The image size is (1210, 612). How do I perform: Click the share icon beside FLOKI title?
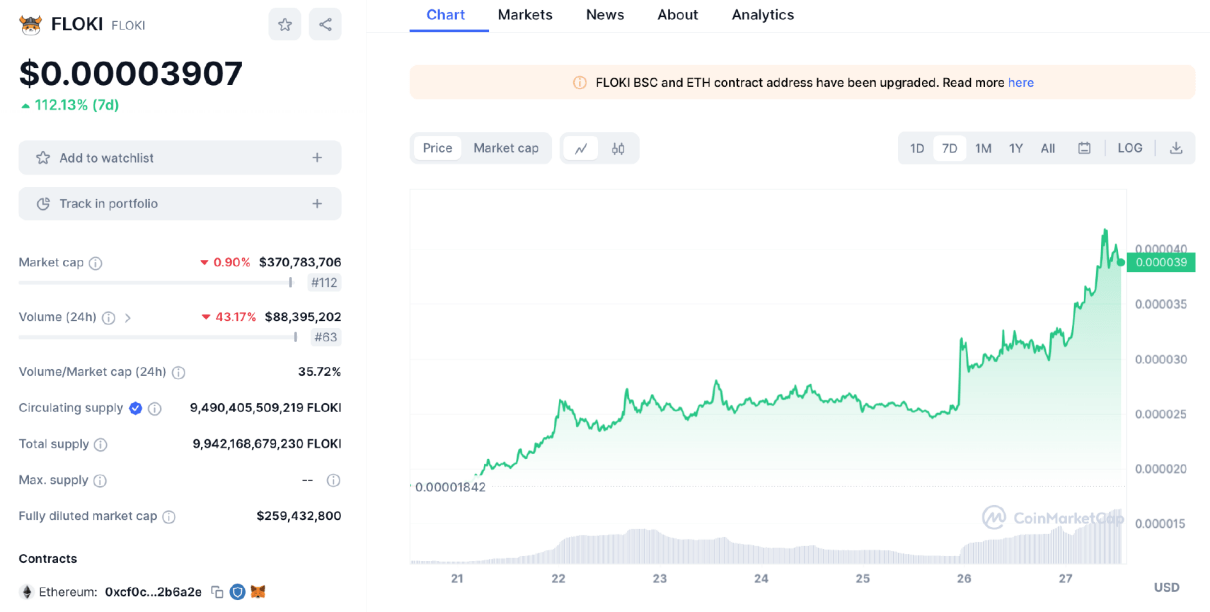coord(325,25)
